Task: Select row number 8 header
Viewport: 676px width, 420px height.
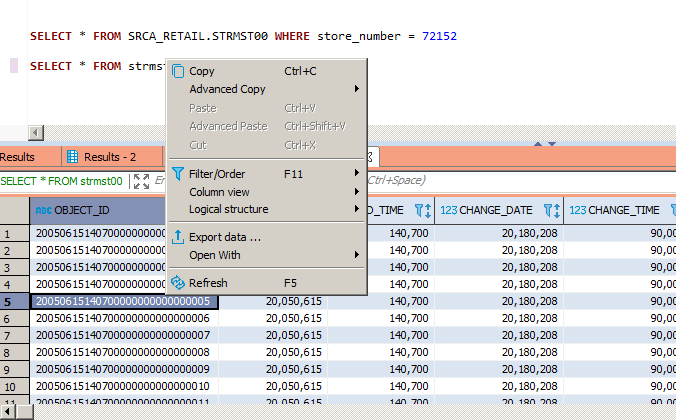Action: tap(15, 353)
